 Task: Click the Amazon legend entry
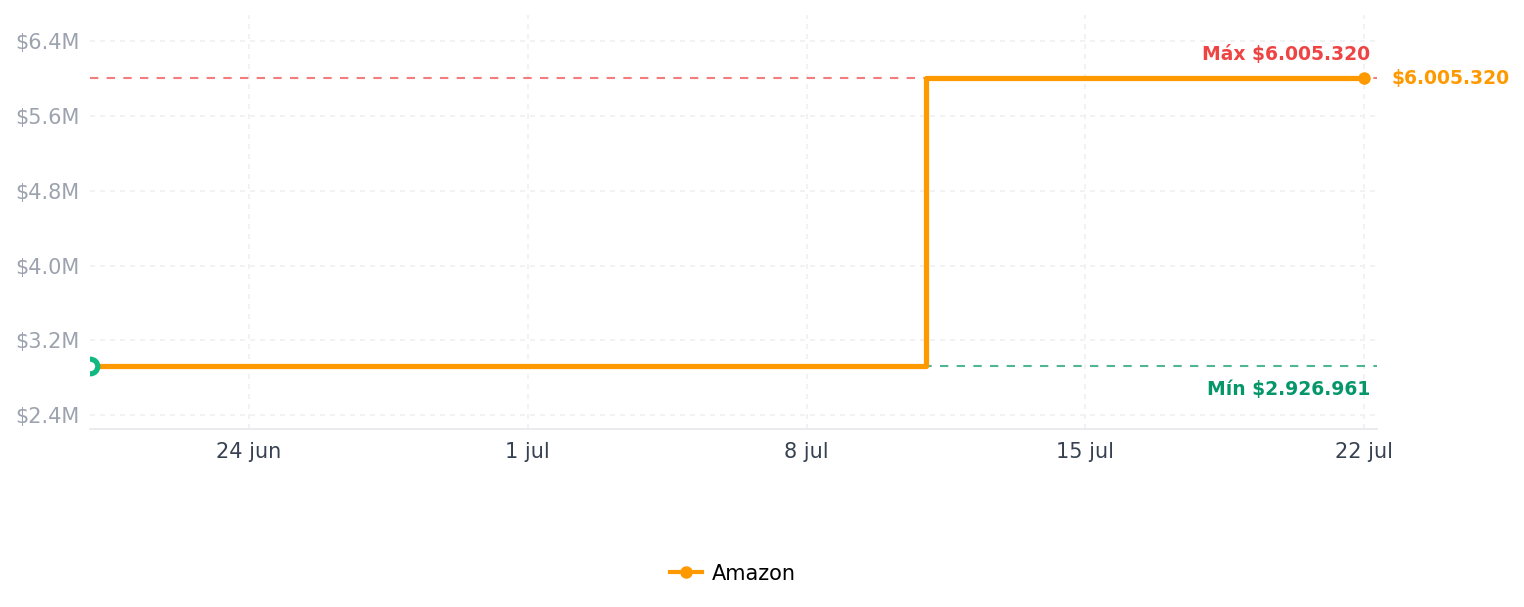732,573
